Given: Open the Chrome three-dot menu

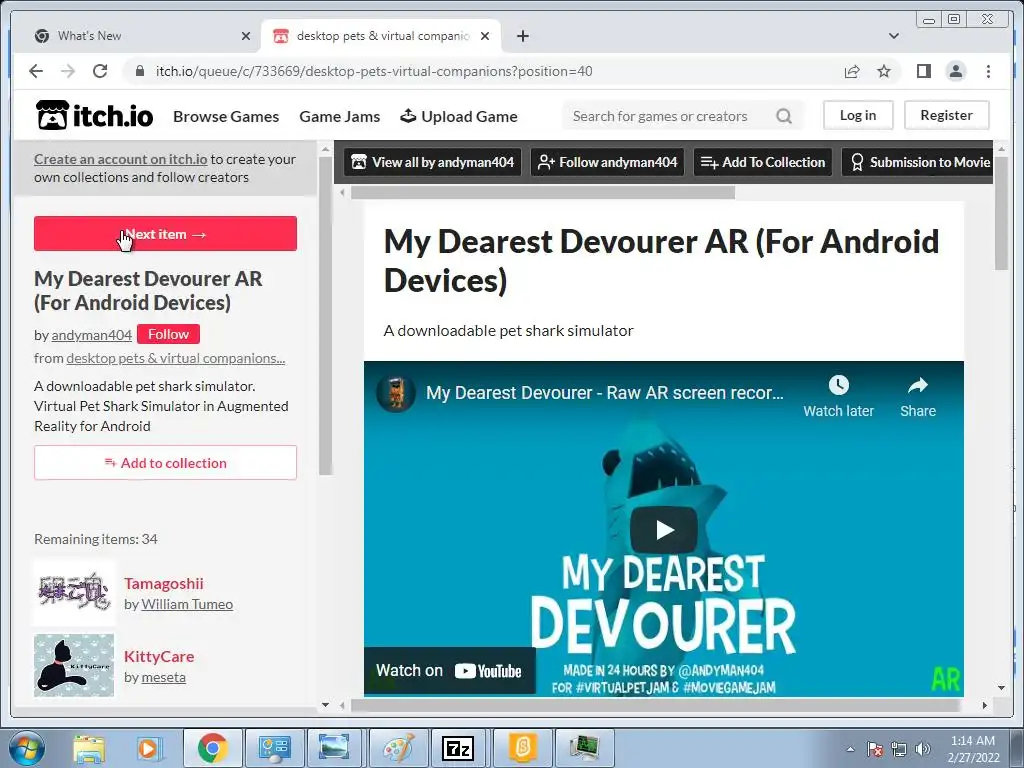Looking at the screenshot, I should tap(988, 71).
